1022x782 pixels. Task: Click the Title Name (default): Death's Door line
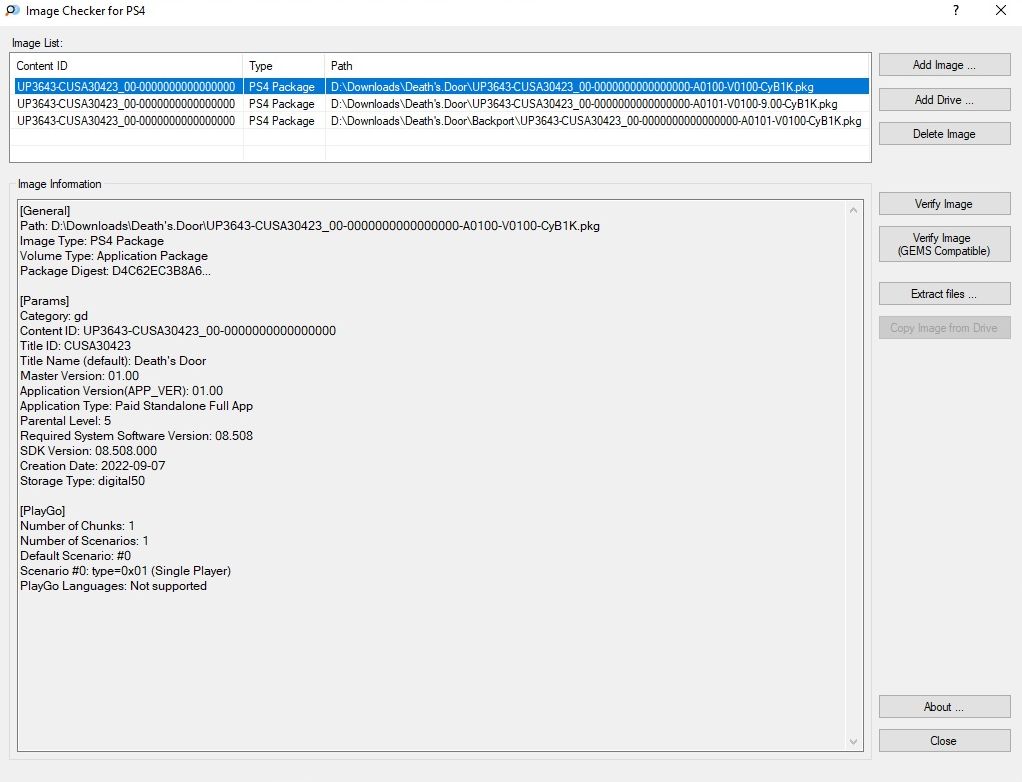pyautogui.click(x=113, y=361)
